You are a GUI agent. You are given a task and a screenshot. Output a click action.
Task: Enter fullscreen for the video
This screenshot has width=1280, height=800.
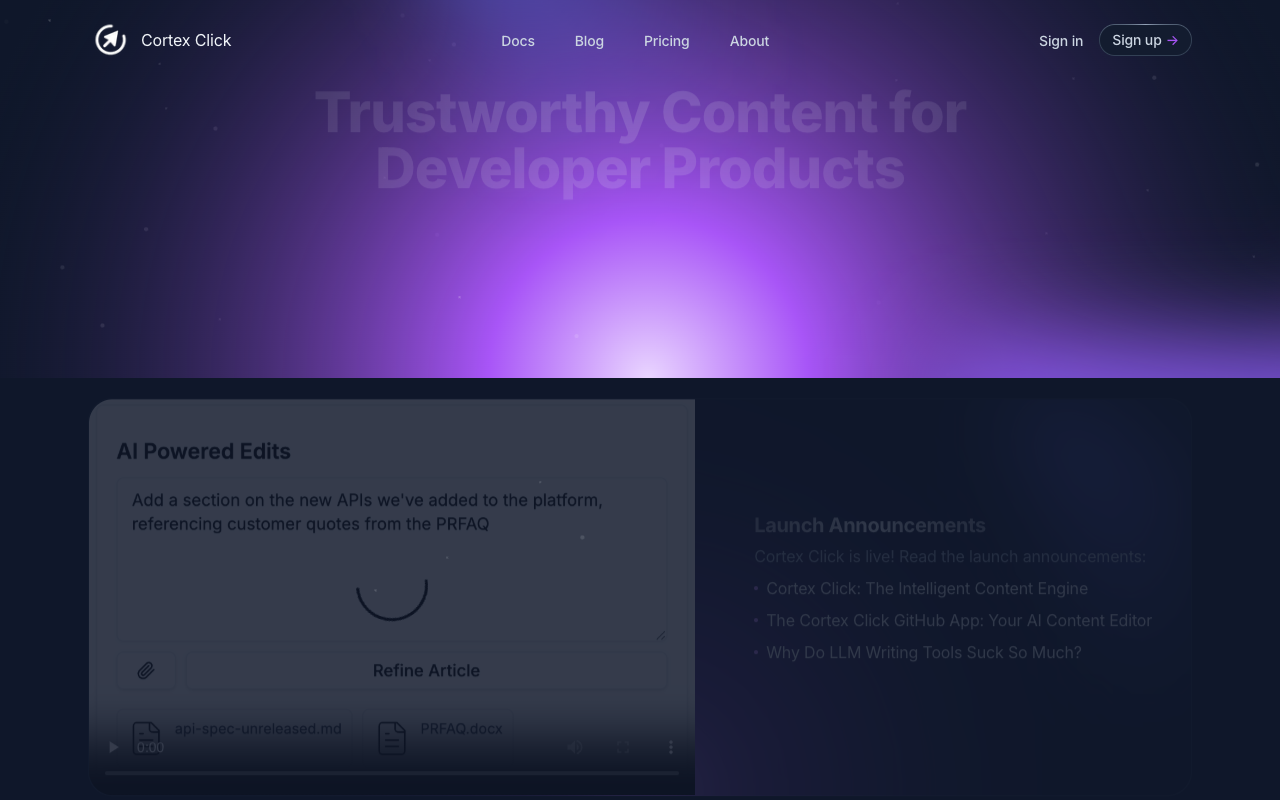click(x=623, y=747)
